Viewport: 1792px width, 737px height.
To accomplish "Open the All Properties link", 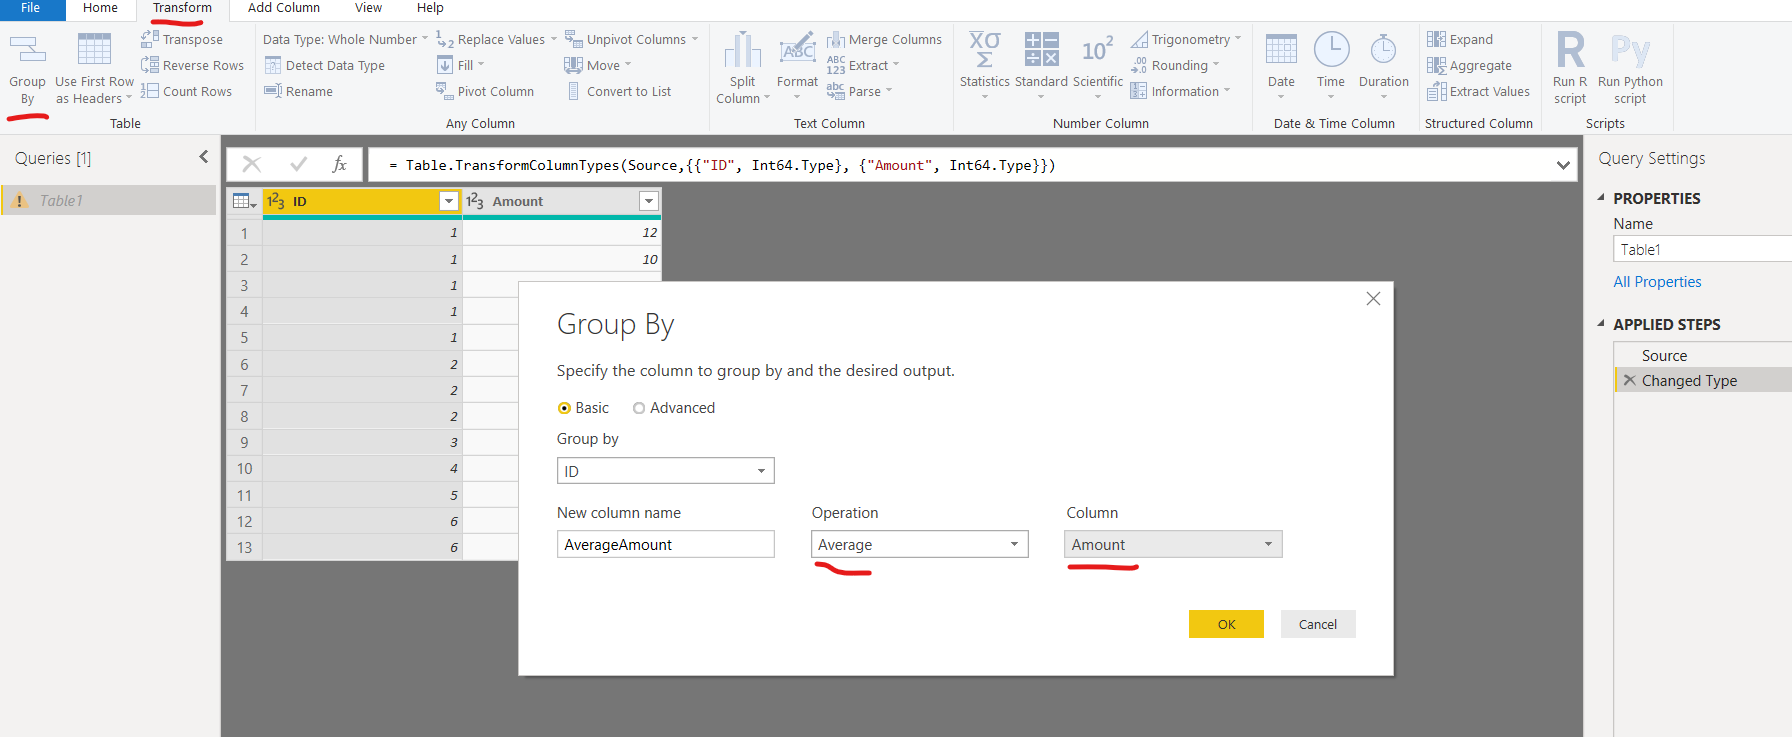I will coord(1657,282).
